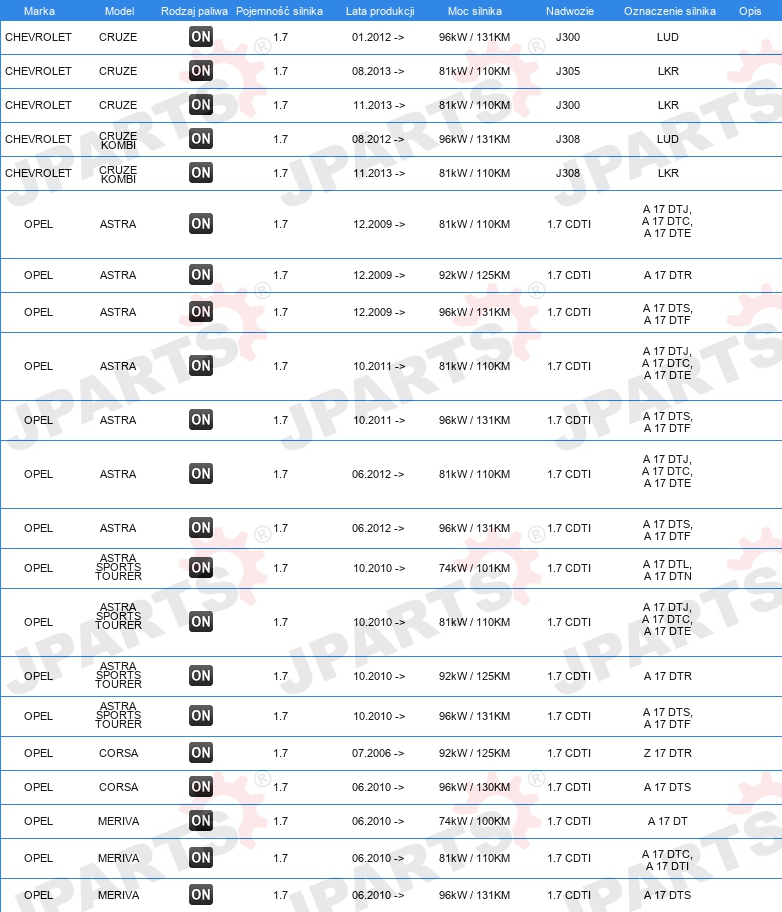Select the ON badge in Cruze Kombi LKR row
The width and height of the screenshot is (782, 912).
coord(201,173)
